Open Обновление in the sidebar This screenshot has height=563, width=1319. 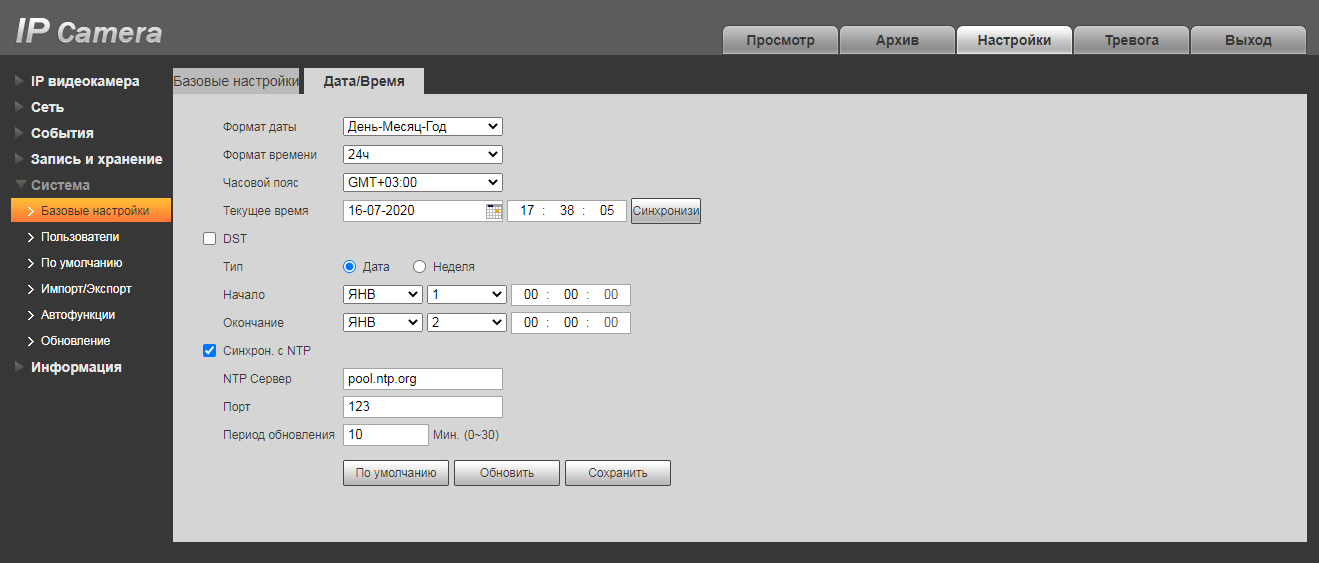tap(76, 341)
